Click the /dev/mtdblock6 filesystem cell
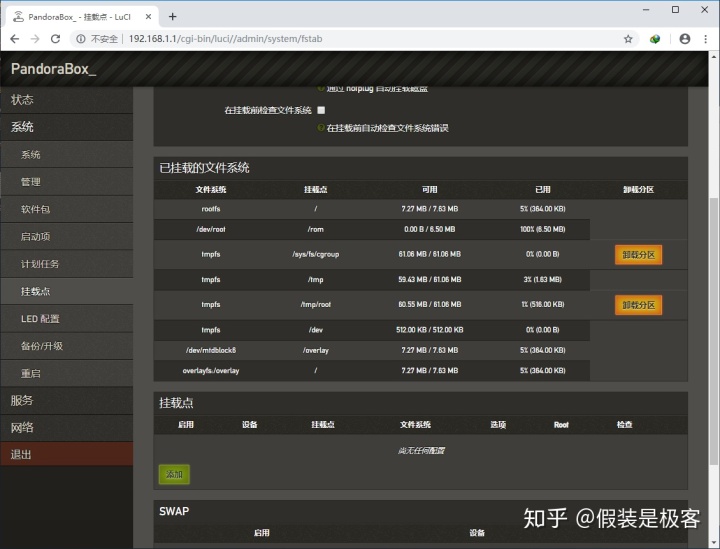This screenshot has height=549, width=720. tap(211, 350)
